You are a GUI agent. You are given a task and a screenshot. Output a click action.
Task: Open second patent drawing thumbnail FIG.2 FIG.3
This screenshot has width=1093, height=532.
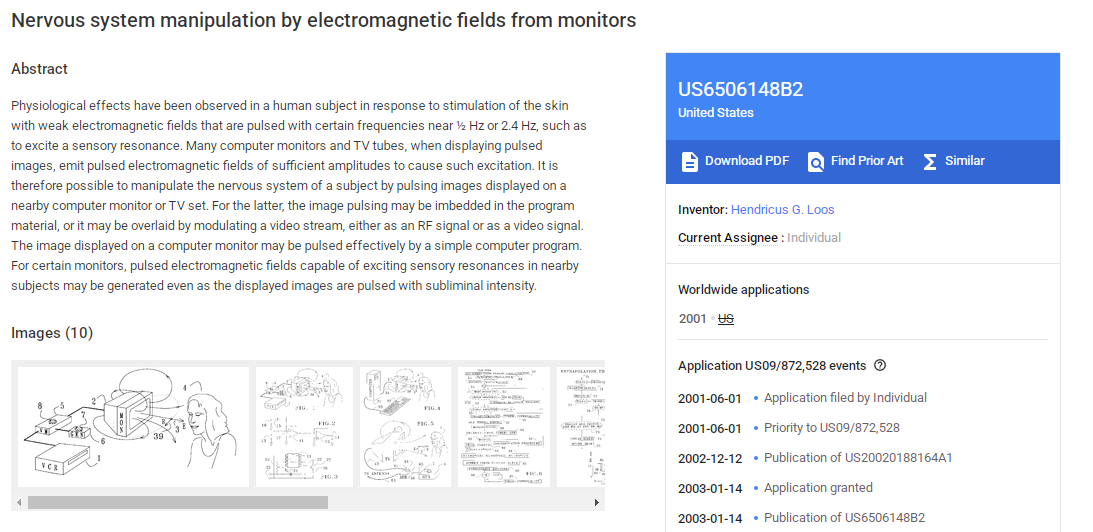tap(304, 427)
